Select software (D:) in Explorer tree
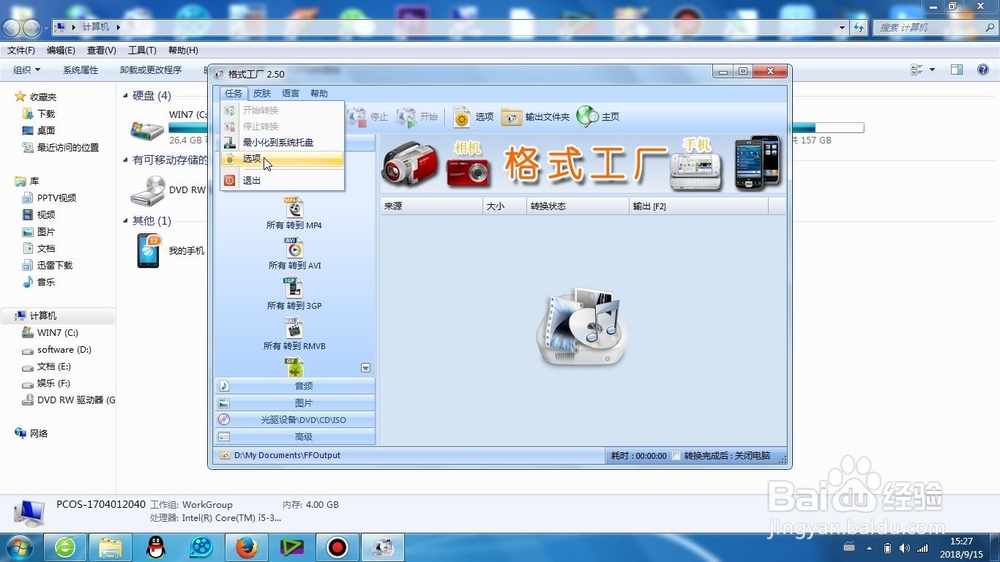Image resolution: width=1000 pixels, height=562 pixels. click(x=57, y=350)
